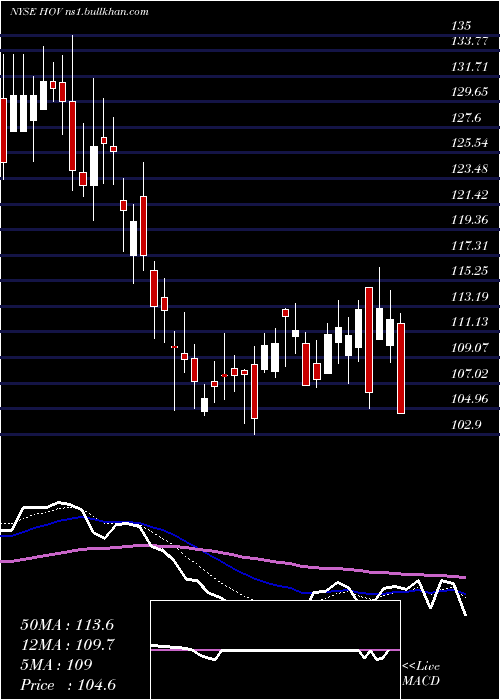Select the 111.13 price axis label
The image size is (500, 700).
[468, 322]
